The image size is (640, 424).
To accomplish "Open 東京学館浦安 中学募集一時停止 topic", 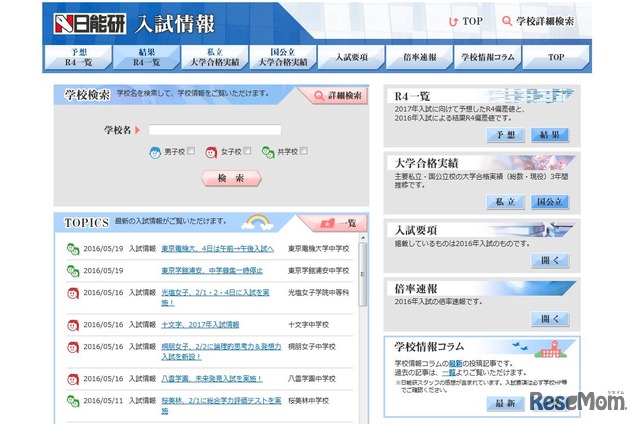I will [212, 271].
